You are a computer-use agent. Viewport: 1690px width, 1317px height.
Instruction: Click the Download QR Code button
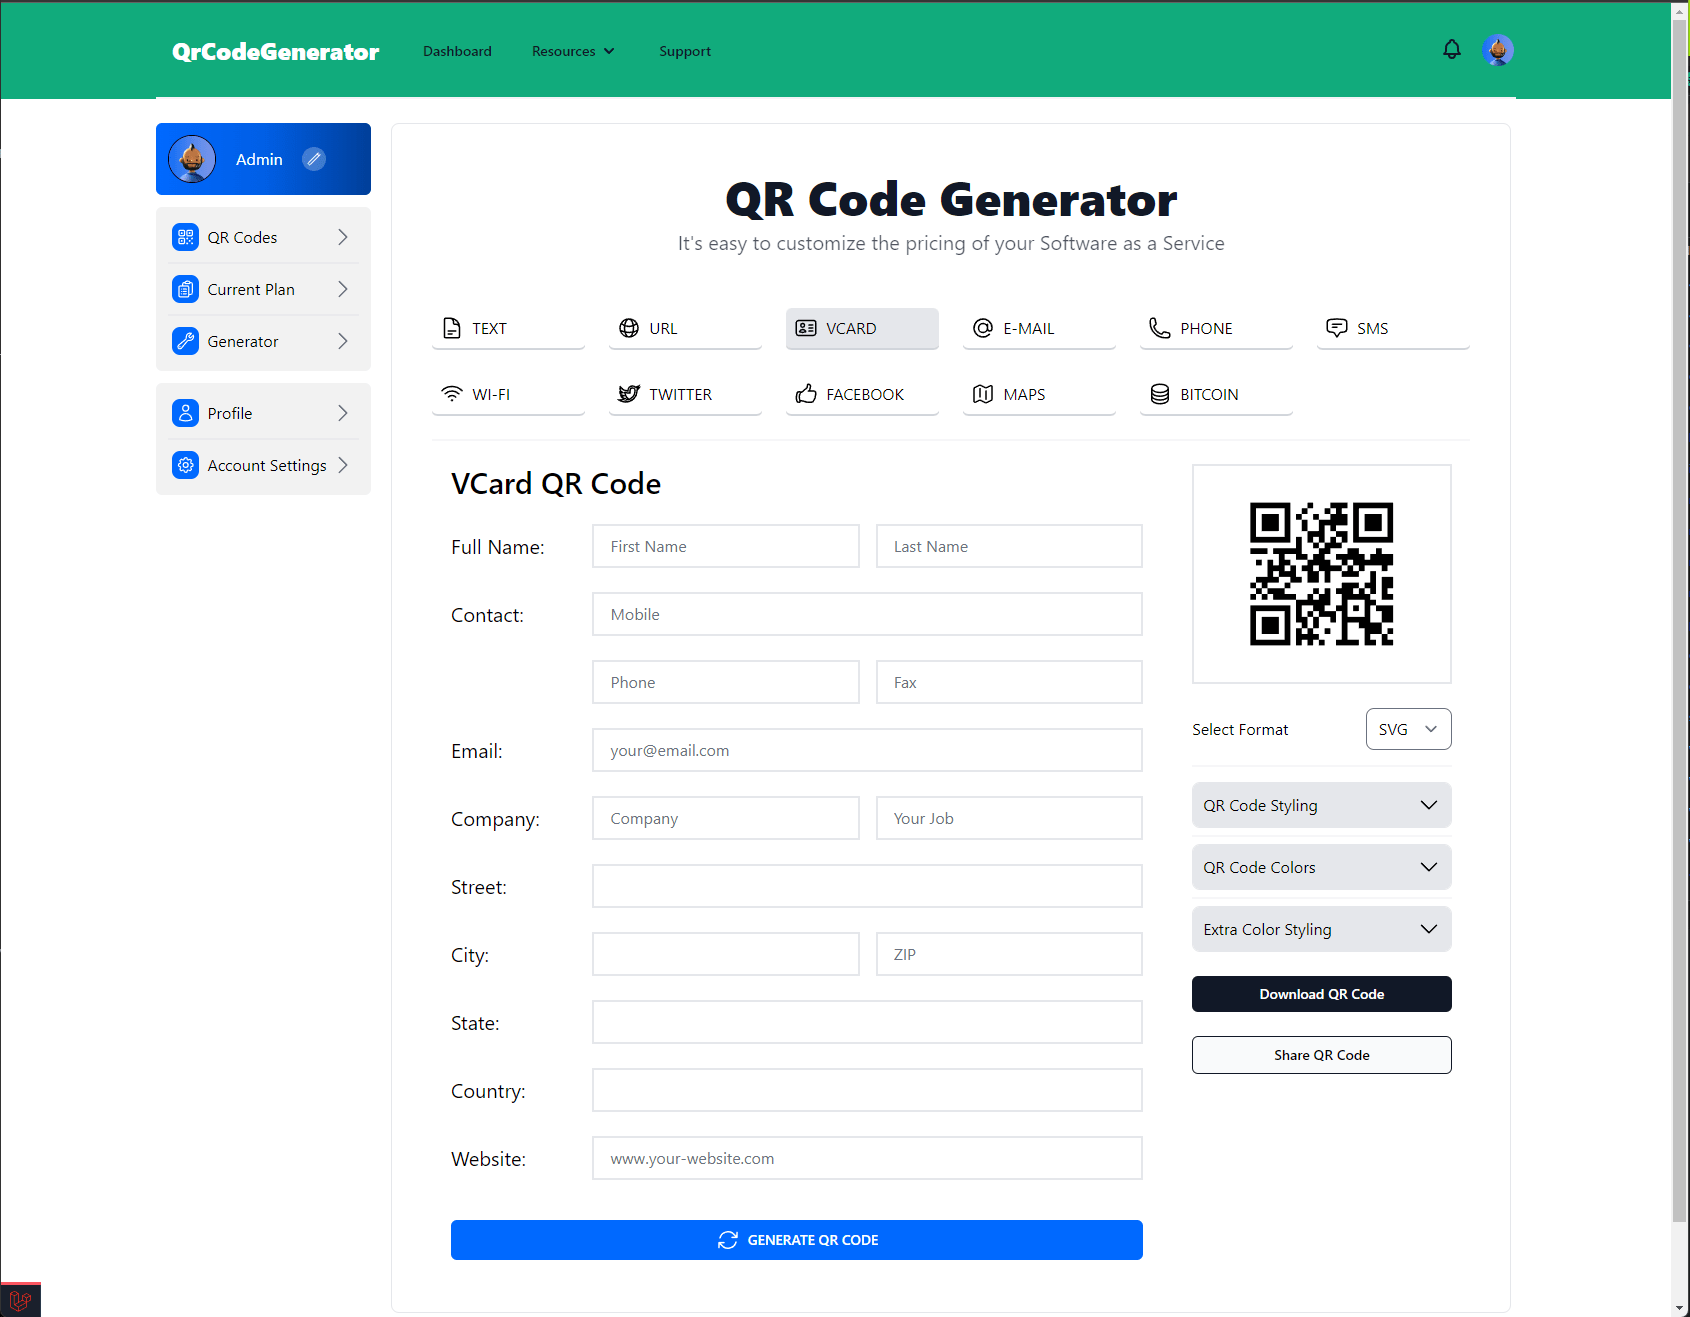coord(1321,994)
